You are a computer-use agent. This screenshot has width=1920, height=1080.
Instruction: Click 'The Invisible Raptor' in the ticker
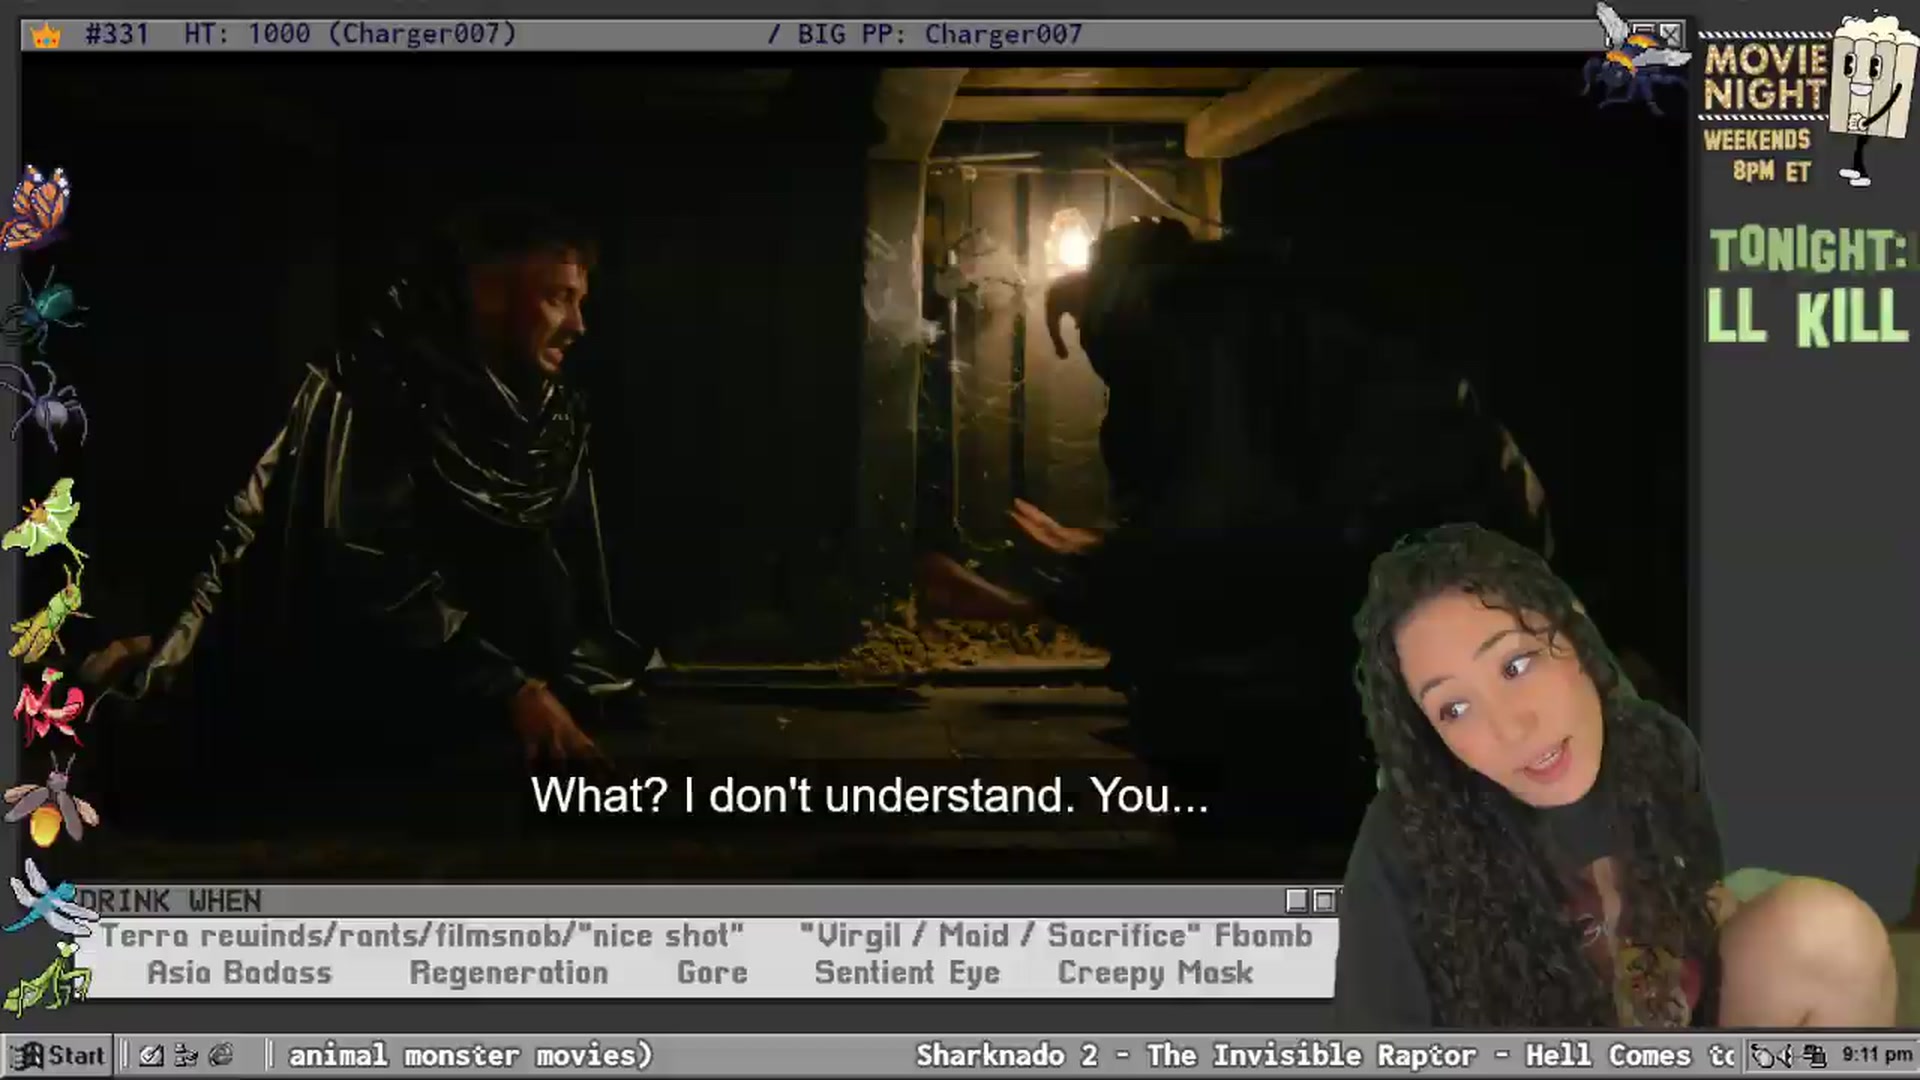tap(1311, 1055)
